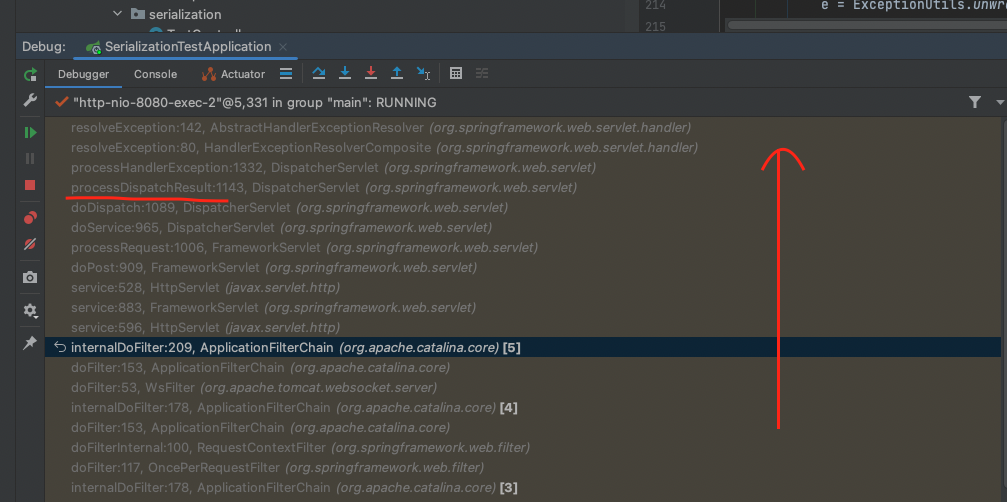
Task: Select frame doPost:909 FrameworkServlet
Action: 523,267
